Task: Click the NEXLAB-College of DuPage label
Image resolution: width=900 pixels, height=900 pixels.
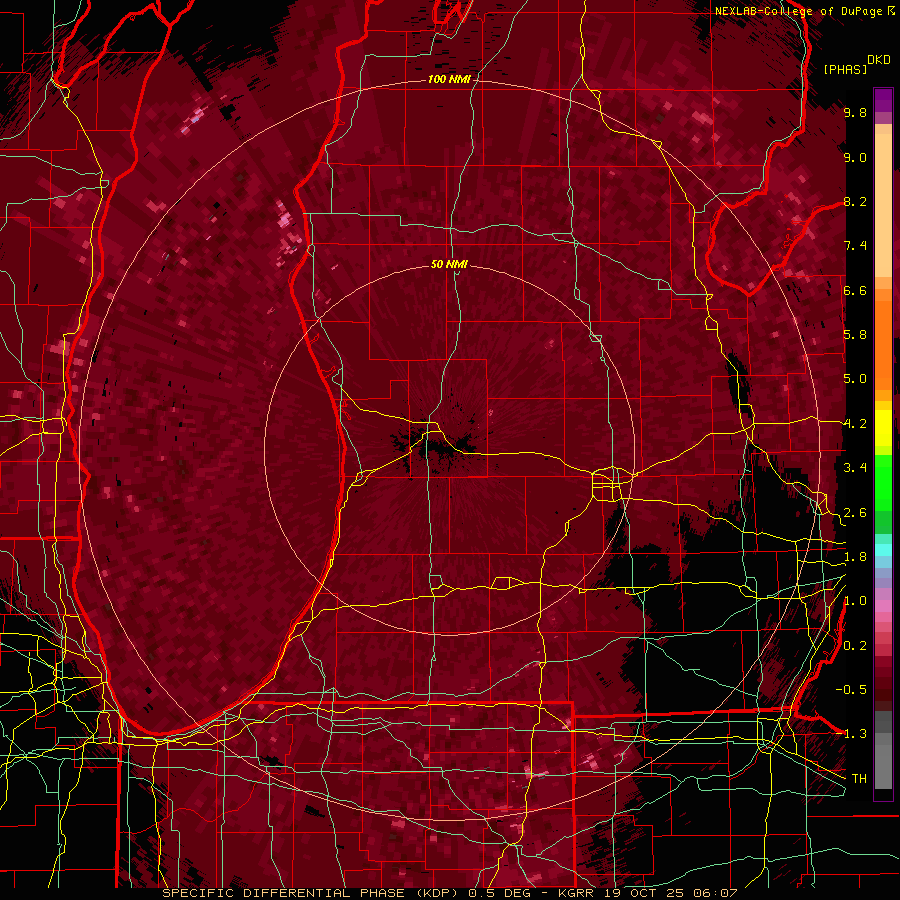Action: (799, 11)
